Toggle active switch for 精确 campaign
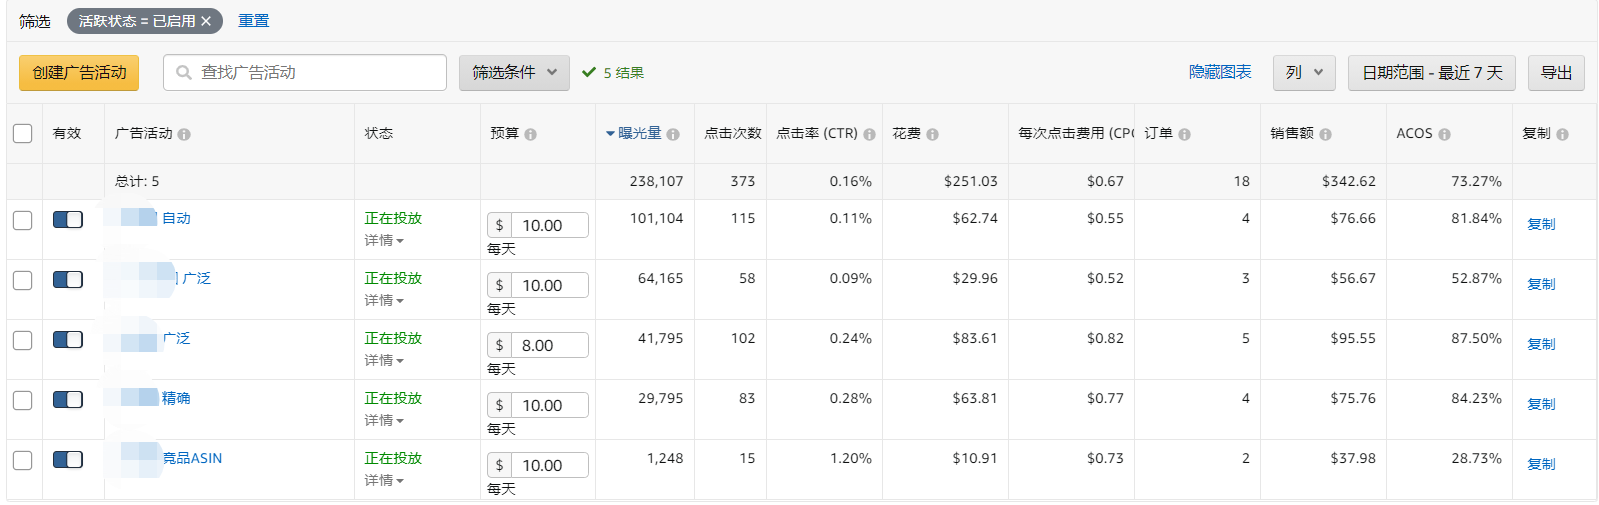1599x505 pixels. point(68,399)
